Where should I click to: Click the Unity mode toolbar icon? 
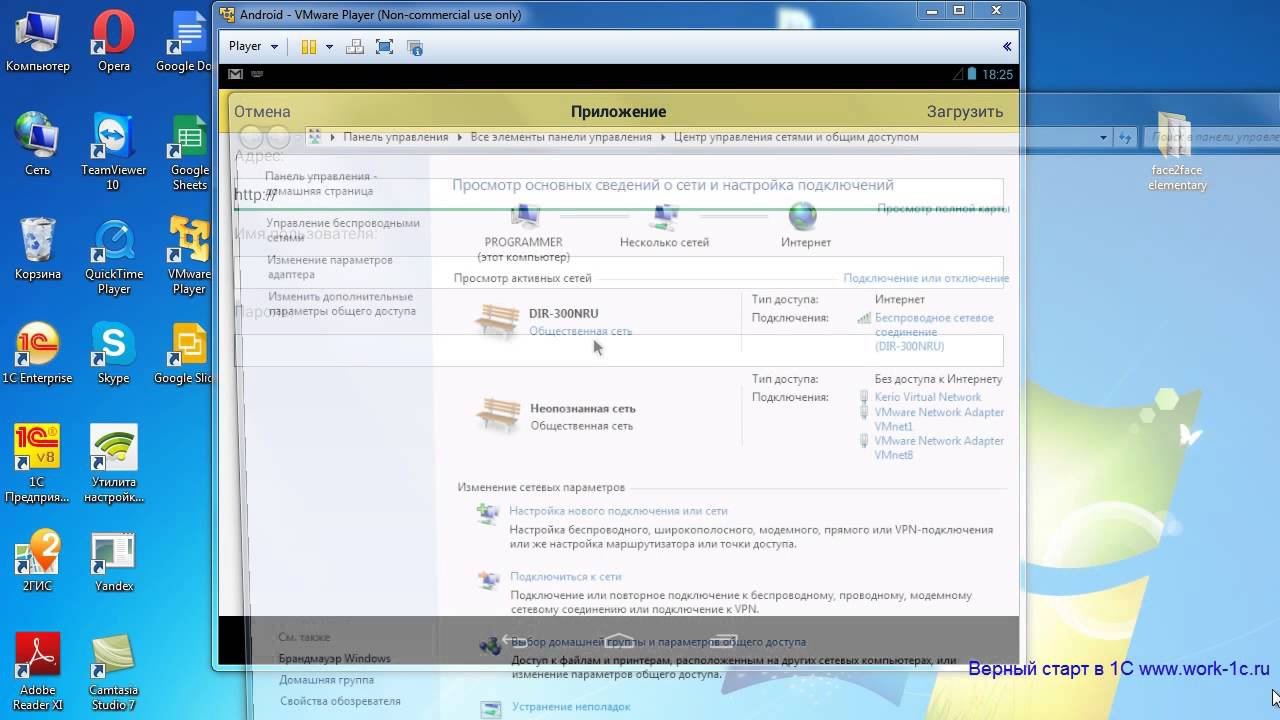[415, 47]
